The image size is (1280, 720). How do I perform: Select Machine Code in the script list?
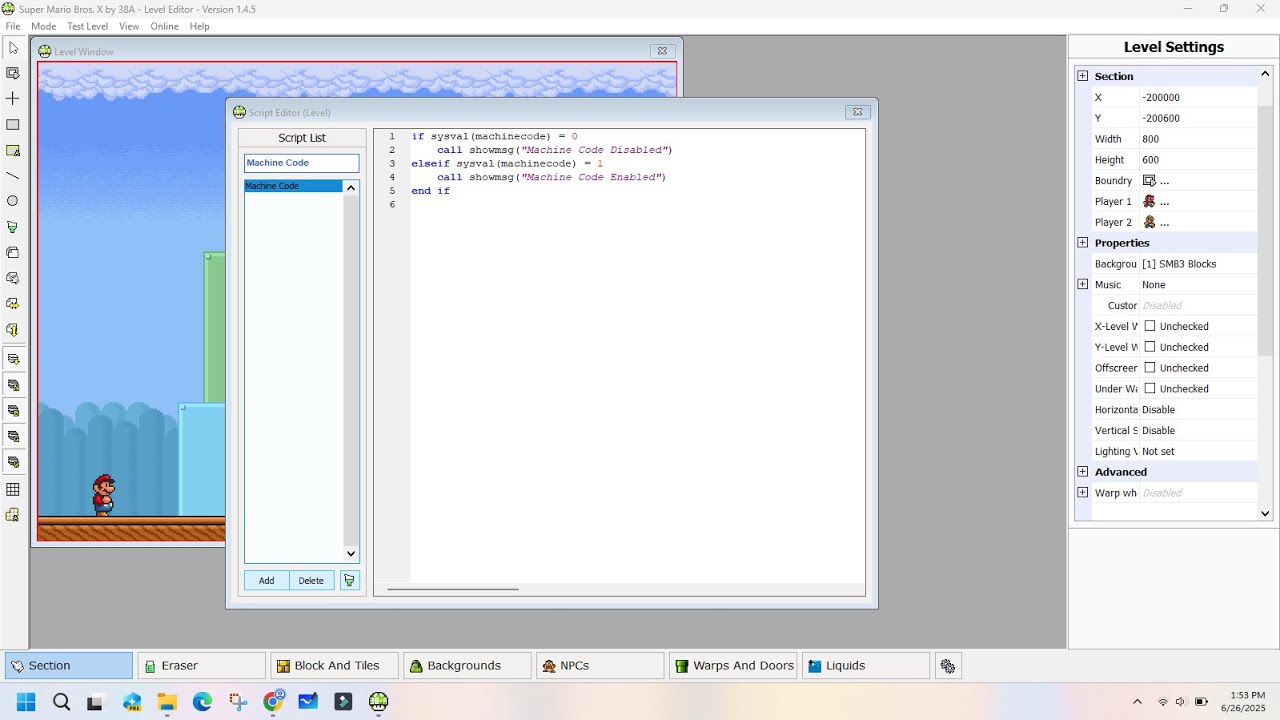pos(293,186)
